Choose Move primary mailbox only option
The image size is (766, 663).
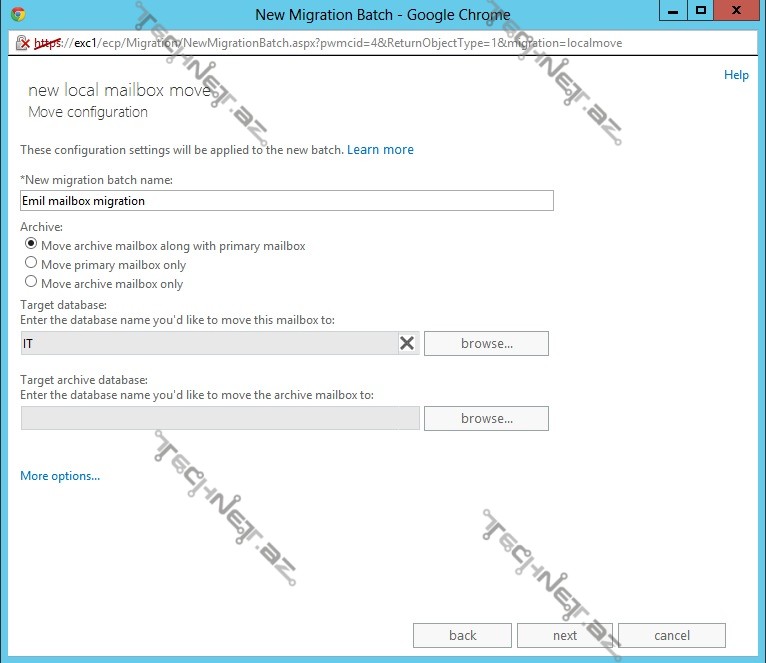(31, 263)
